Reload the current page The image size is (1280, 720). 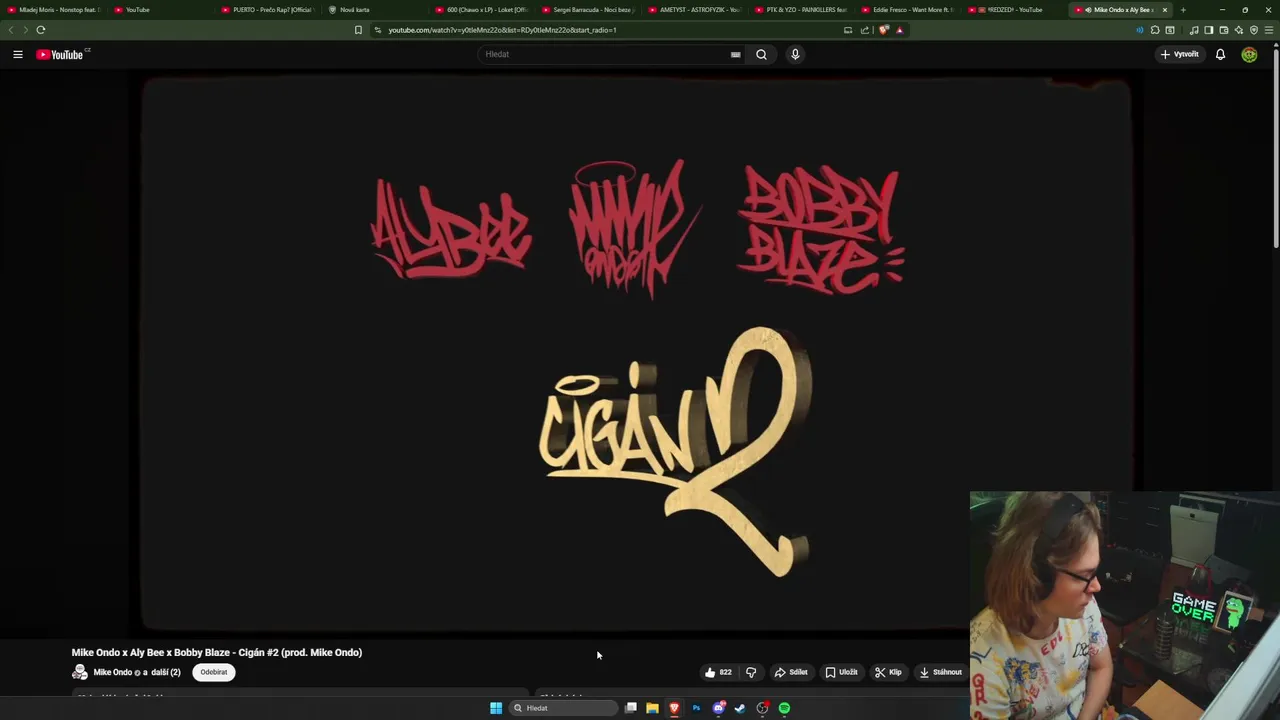pyautogui.click(x=41, y=30)
